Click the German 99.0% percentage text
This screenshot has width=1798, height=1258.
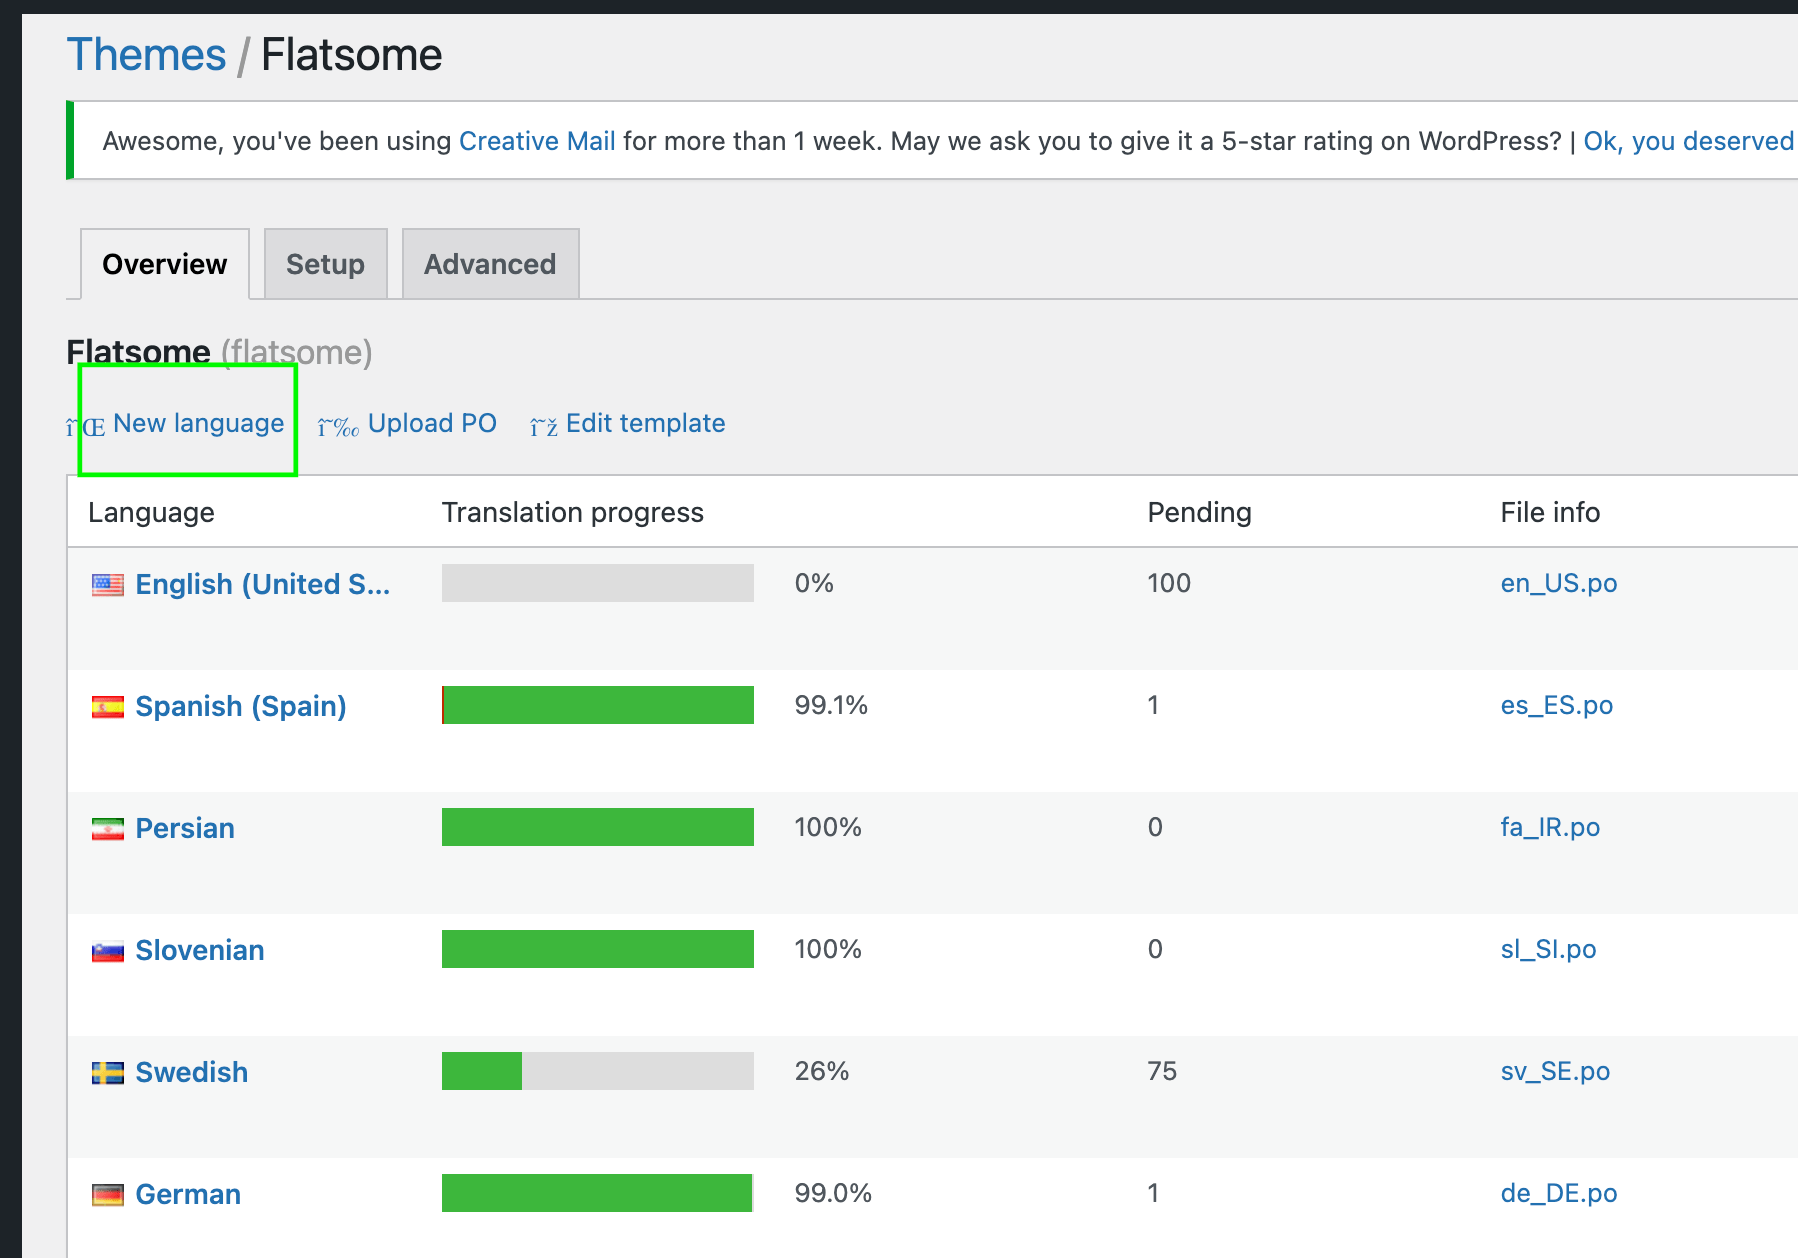[x=833, y=1193]
